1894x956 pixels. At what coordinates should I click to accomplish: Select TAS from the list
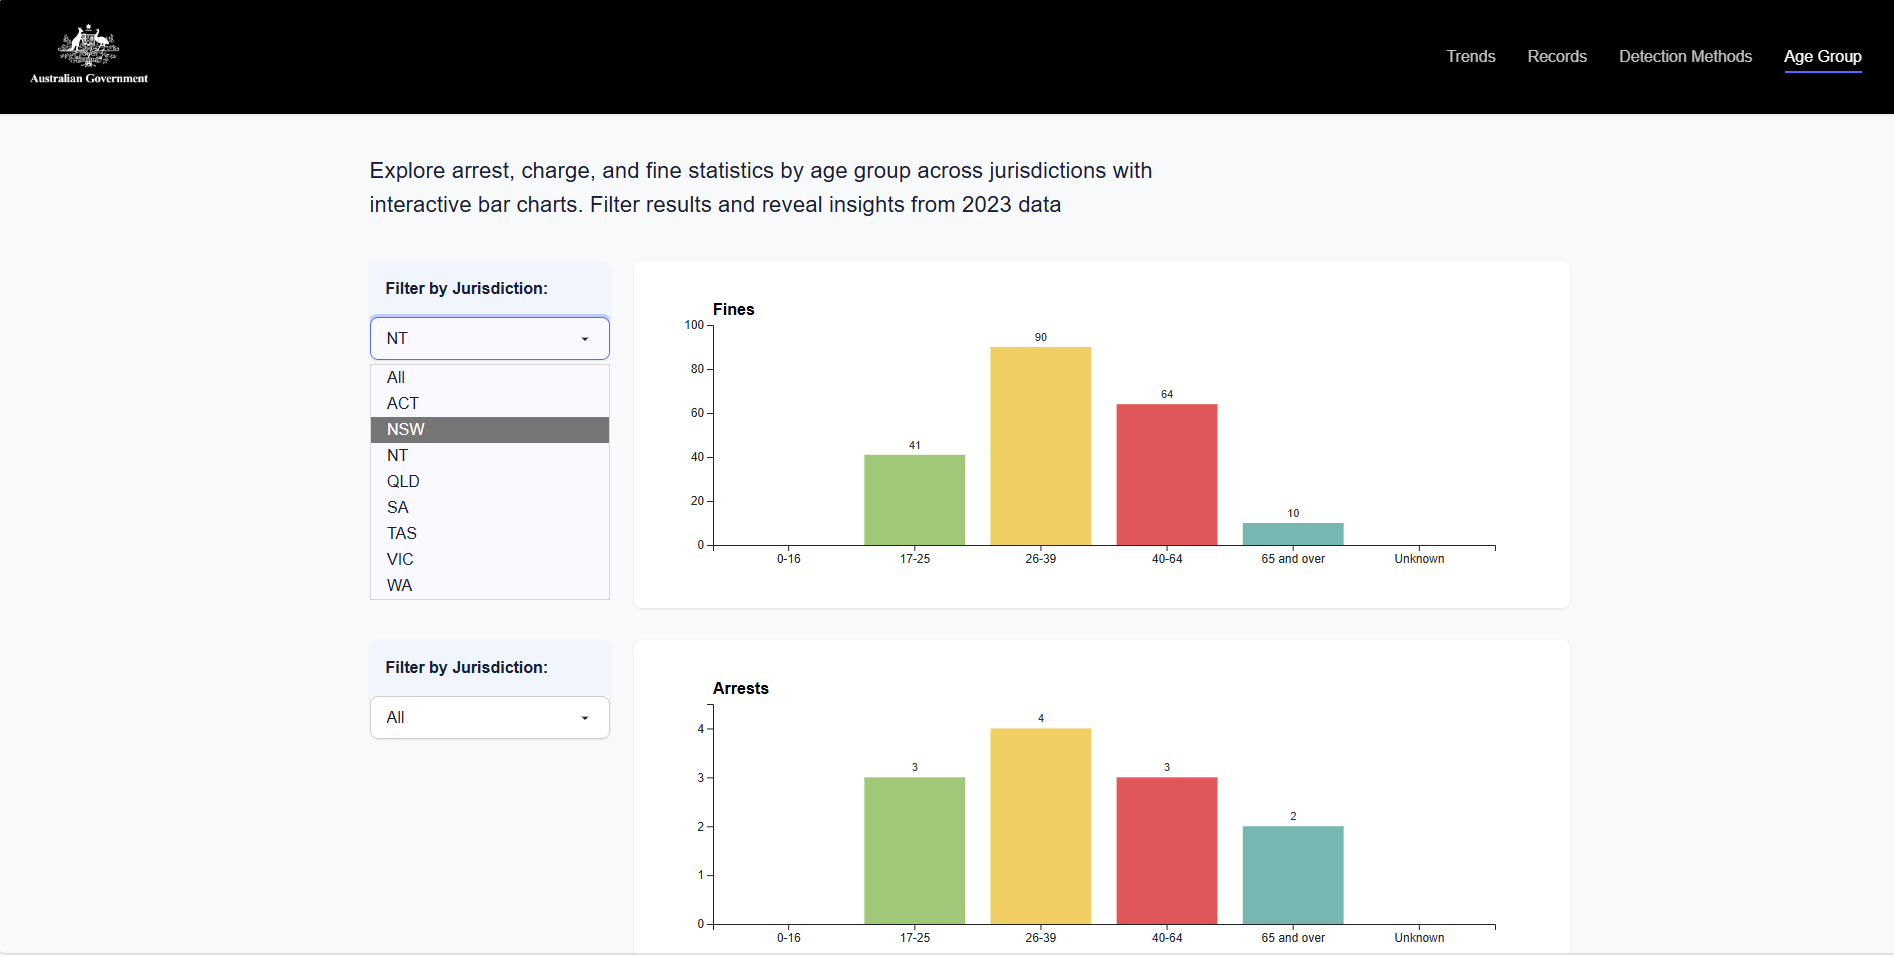click(402, 533)
